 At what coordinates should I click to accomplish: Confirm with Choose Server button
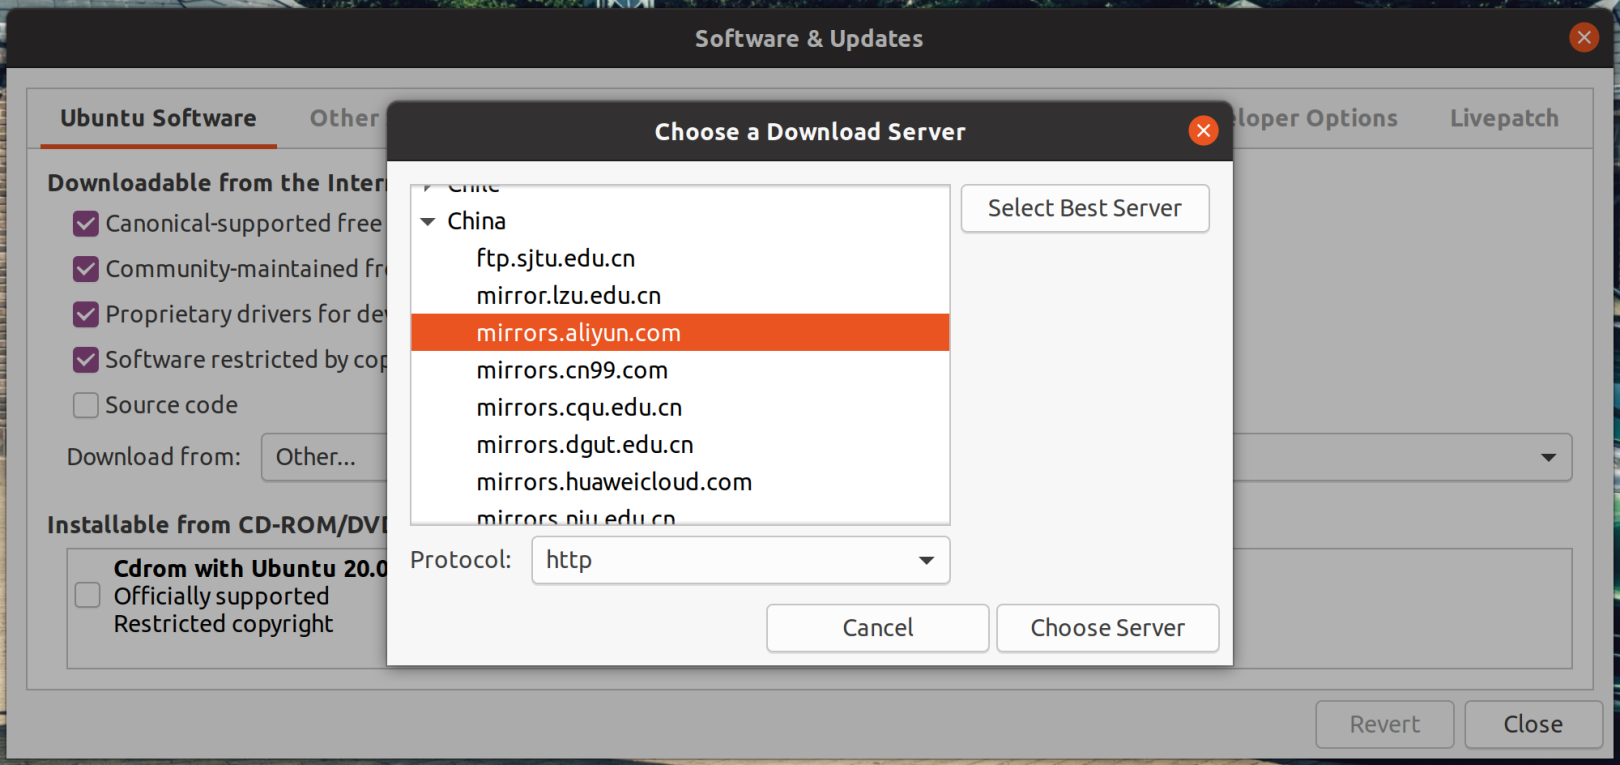(1108, 628)
